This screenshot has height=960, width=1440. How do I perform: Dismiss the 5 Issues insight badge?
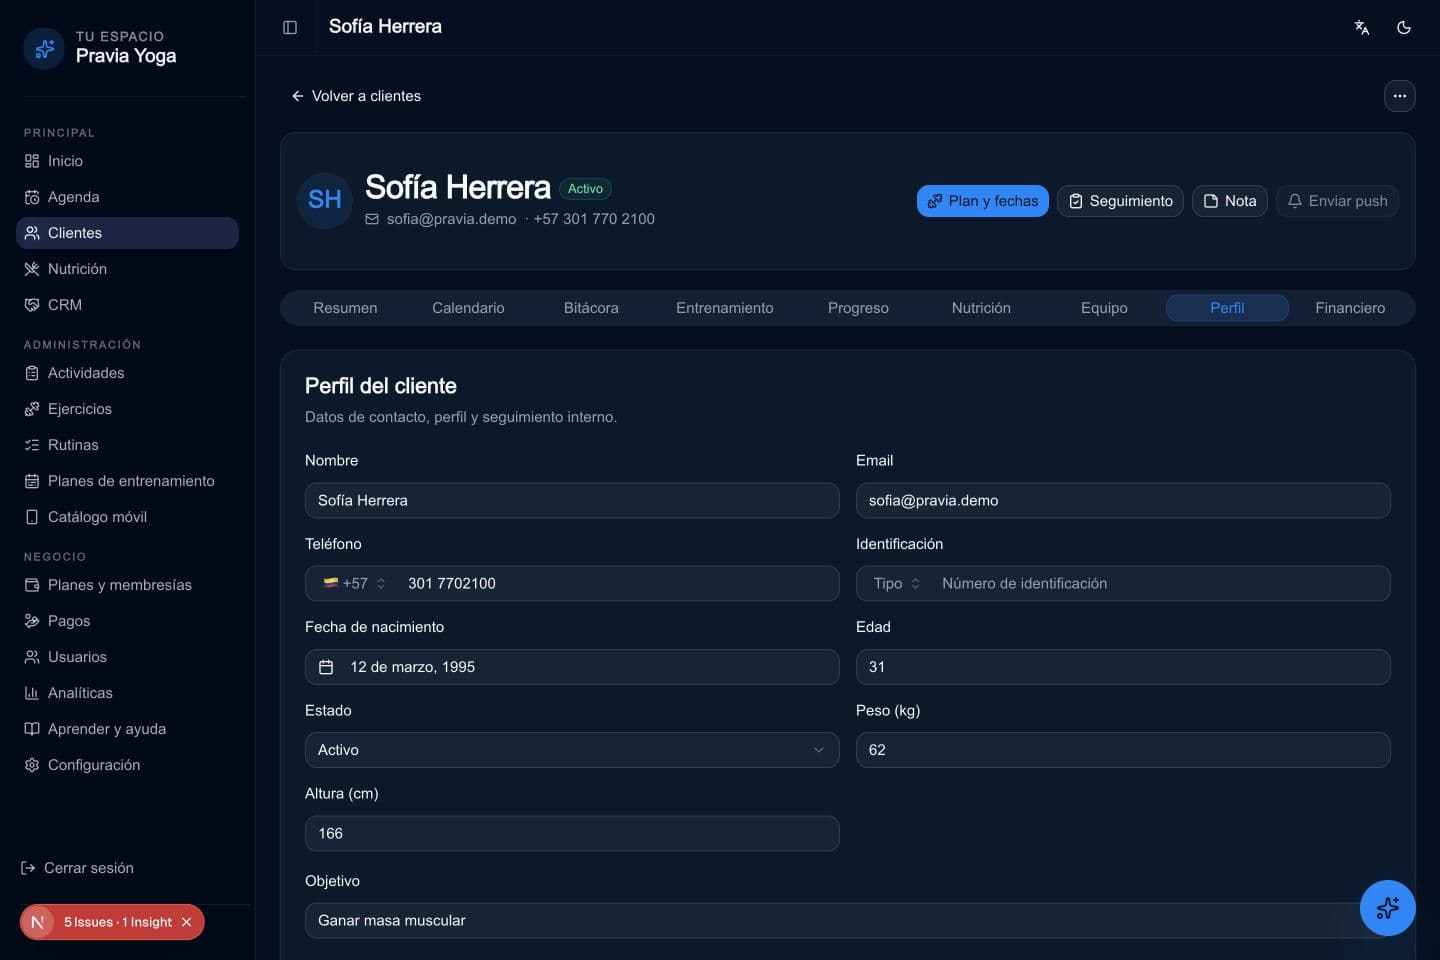pyautogui.click(x=186, y=922)
